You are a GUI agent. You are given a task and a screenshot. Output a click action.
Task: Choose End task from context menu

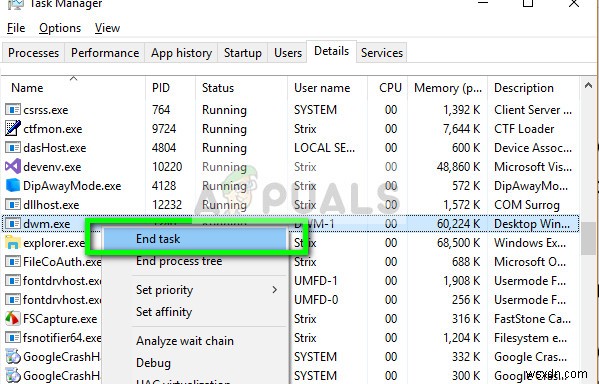tap(195, 239)
